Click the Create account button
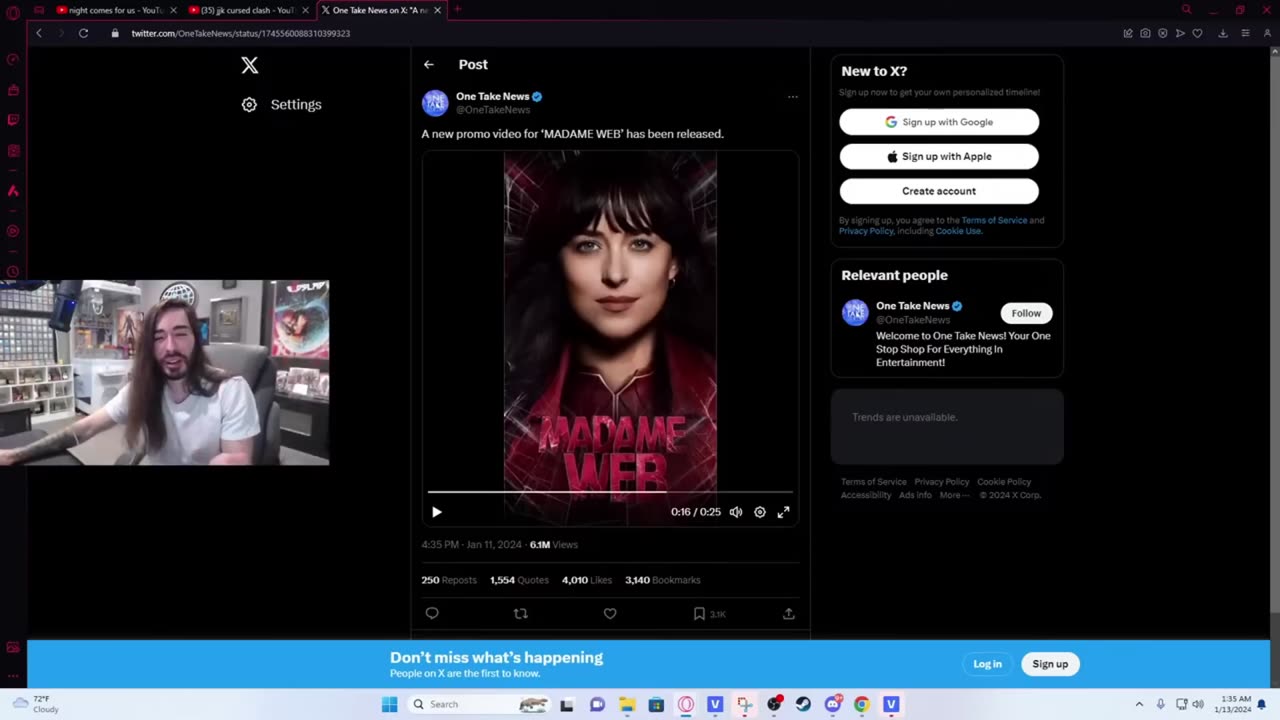The image size is (1280, 720). click(x=939, y=191)
